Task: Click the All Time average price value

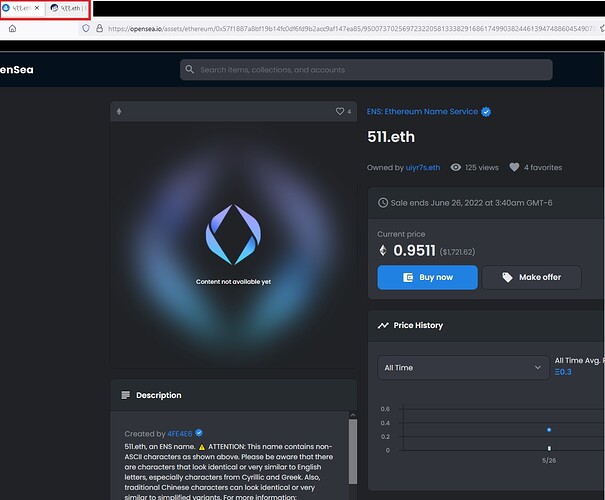Action: pyautogui.click(x=563, y=372)
